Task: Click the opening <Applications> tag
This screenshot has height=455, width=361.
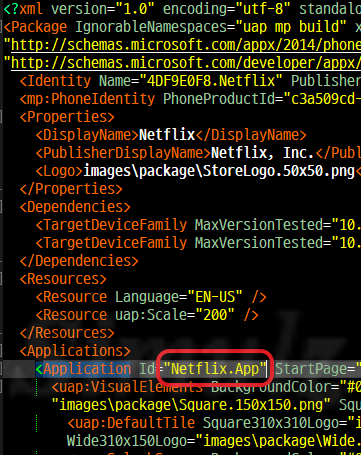Action: (75, 351)
